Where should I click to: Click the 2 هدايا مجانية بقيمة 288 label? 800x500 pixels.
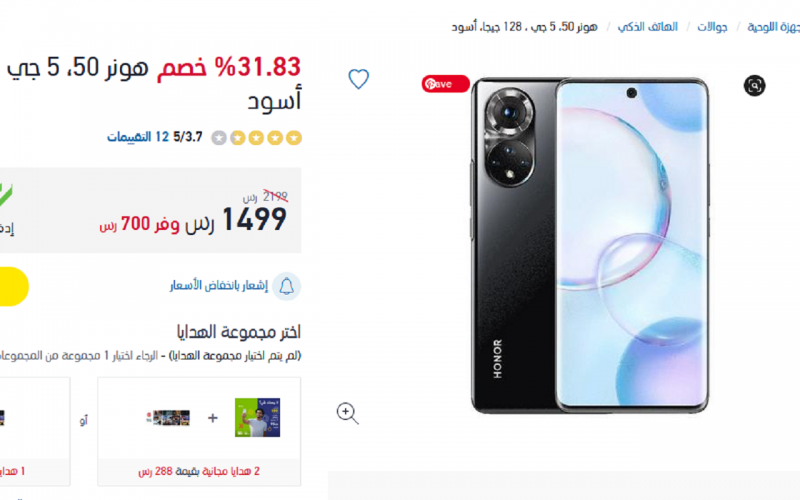(199, 471)
